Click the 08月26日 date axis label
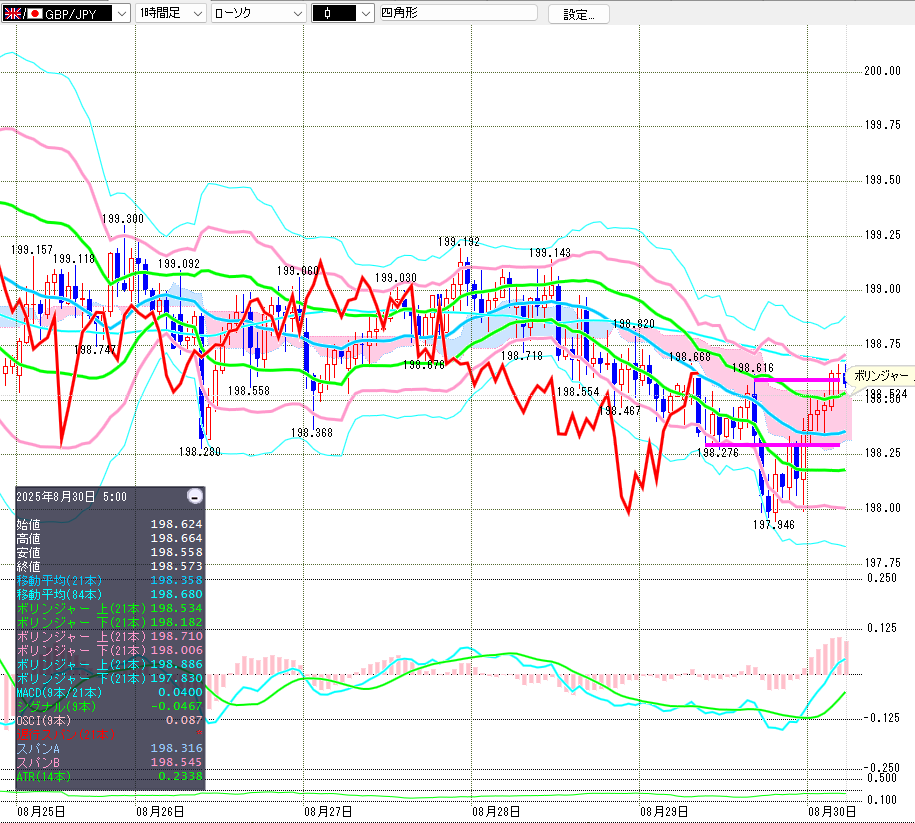The image size is (915, 823). (x=160, y=811)
